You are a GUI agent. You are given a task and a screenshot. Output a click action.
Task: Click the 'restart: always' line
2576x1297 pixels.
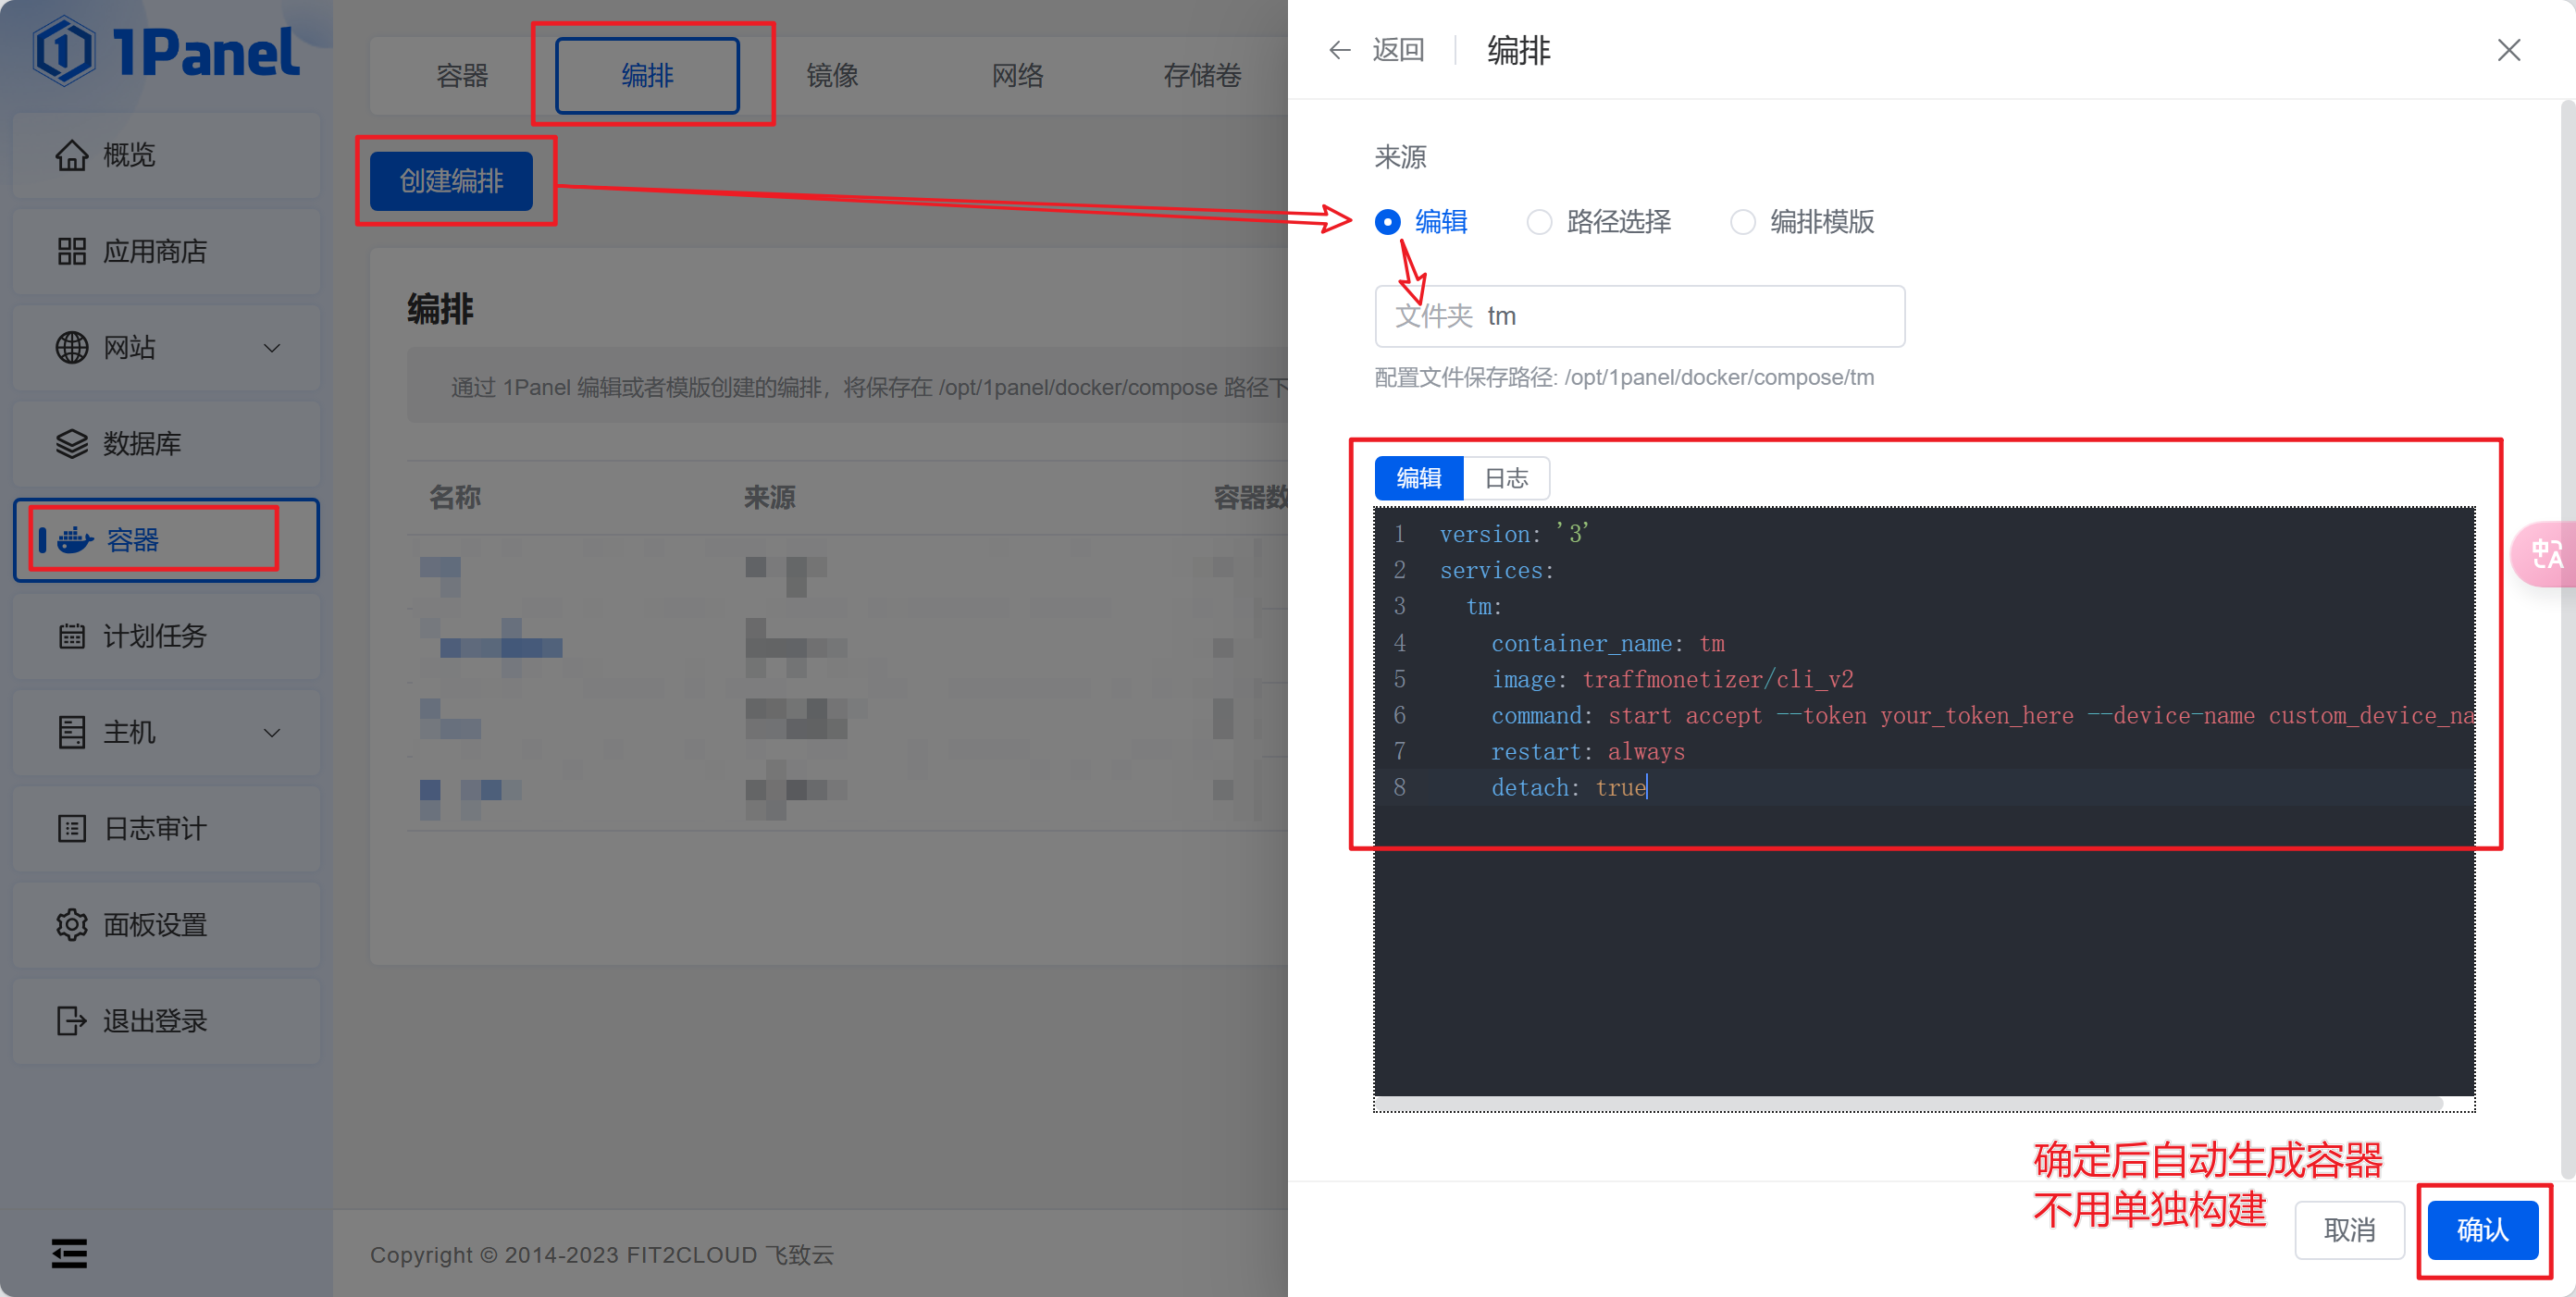[1588, 751]
